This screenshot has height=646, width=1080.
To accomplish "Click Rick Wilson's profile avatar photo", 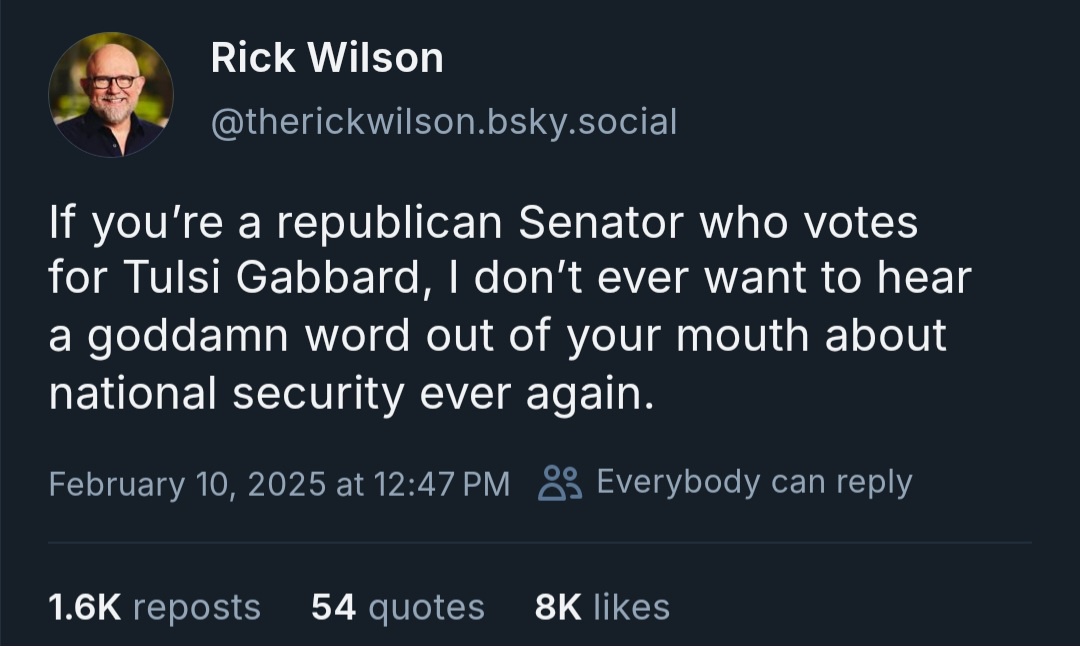I will coord(110,94).
